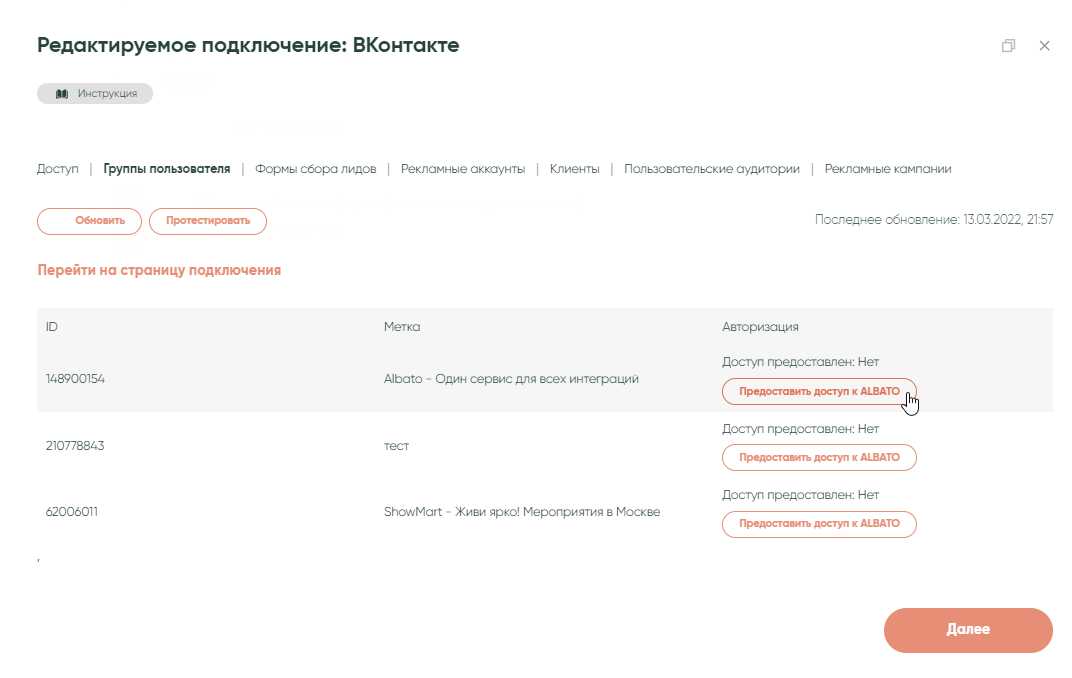Select ID cell 62006011

[72, 512]
